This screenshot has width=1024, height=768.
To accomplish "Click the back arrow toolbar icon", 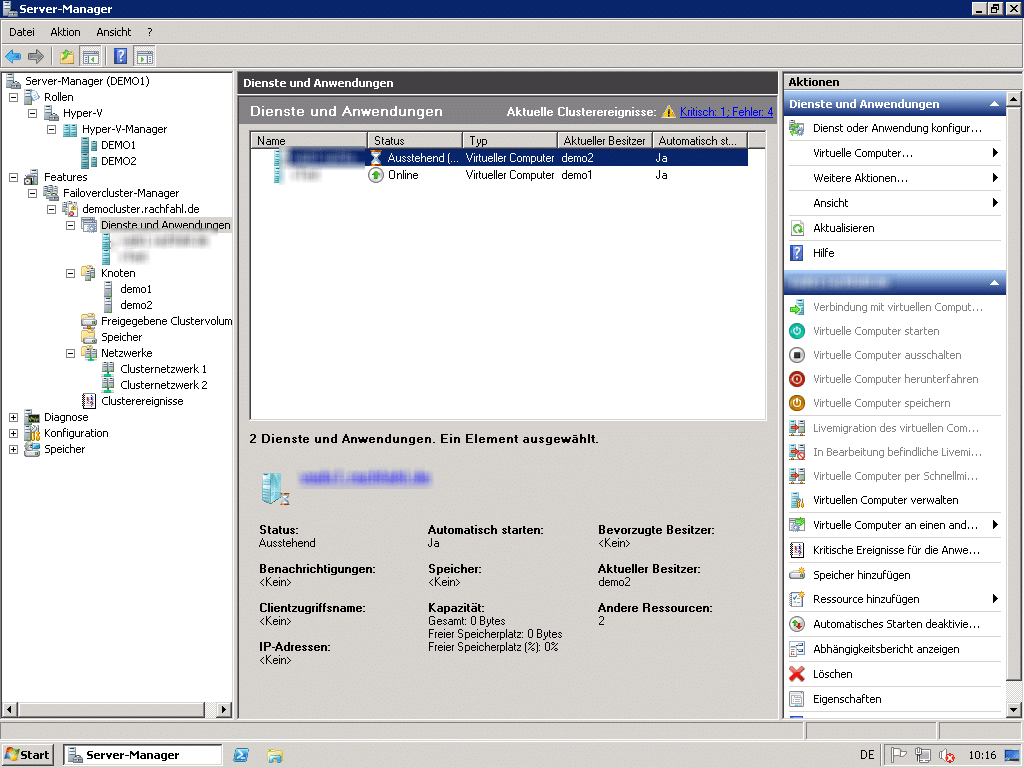I will tap(13, 57).
